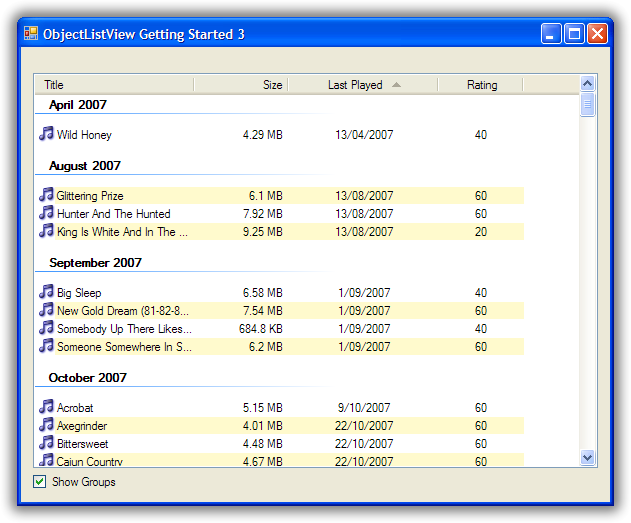Image resolution: width=631 pixels, height=523 pixels.
Task: Click the vertical scrollbar thumb
Action: point(588,105)
